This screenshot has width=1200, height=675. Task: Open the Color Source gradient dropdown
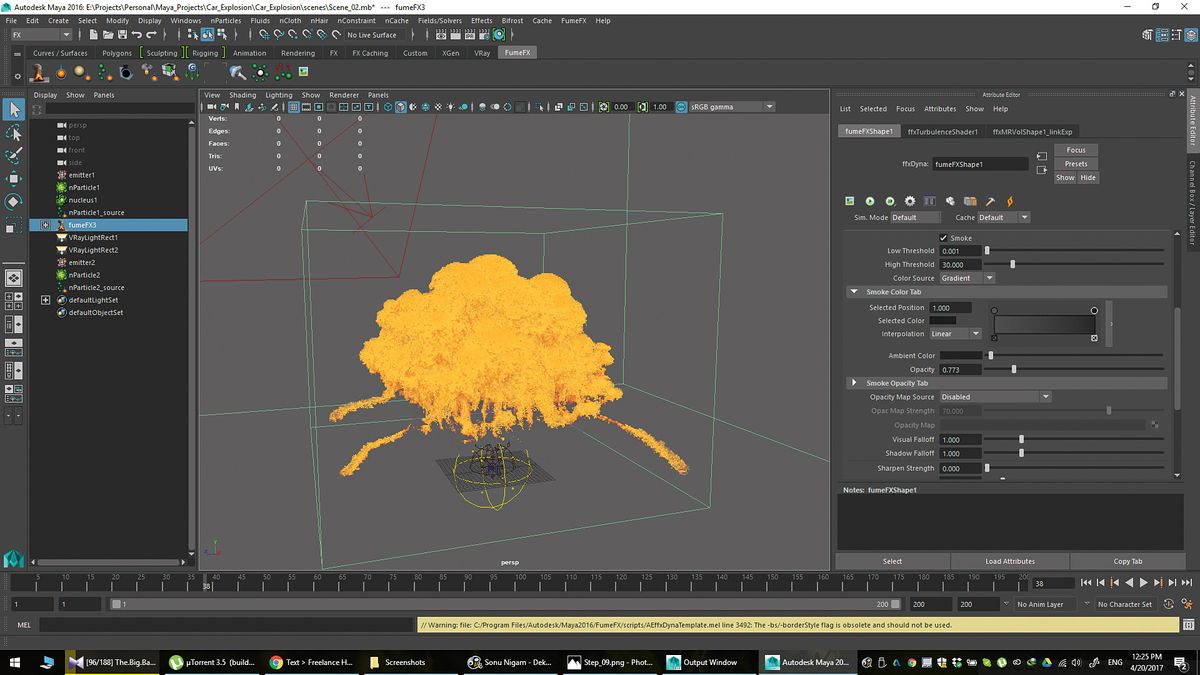point(990,277)
